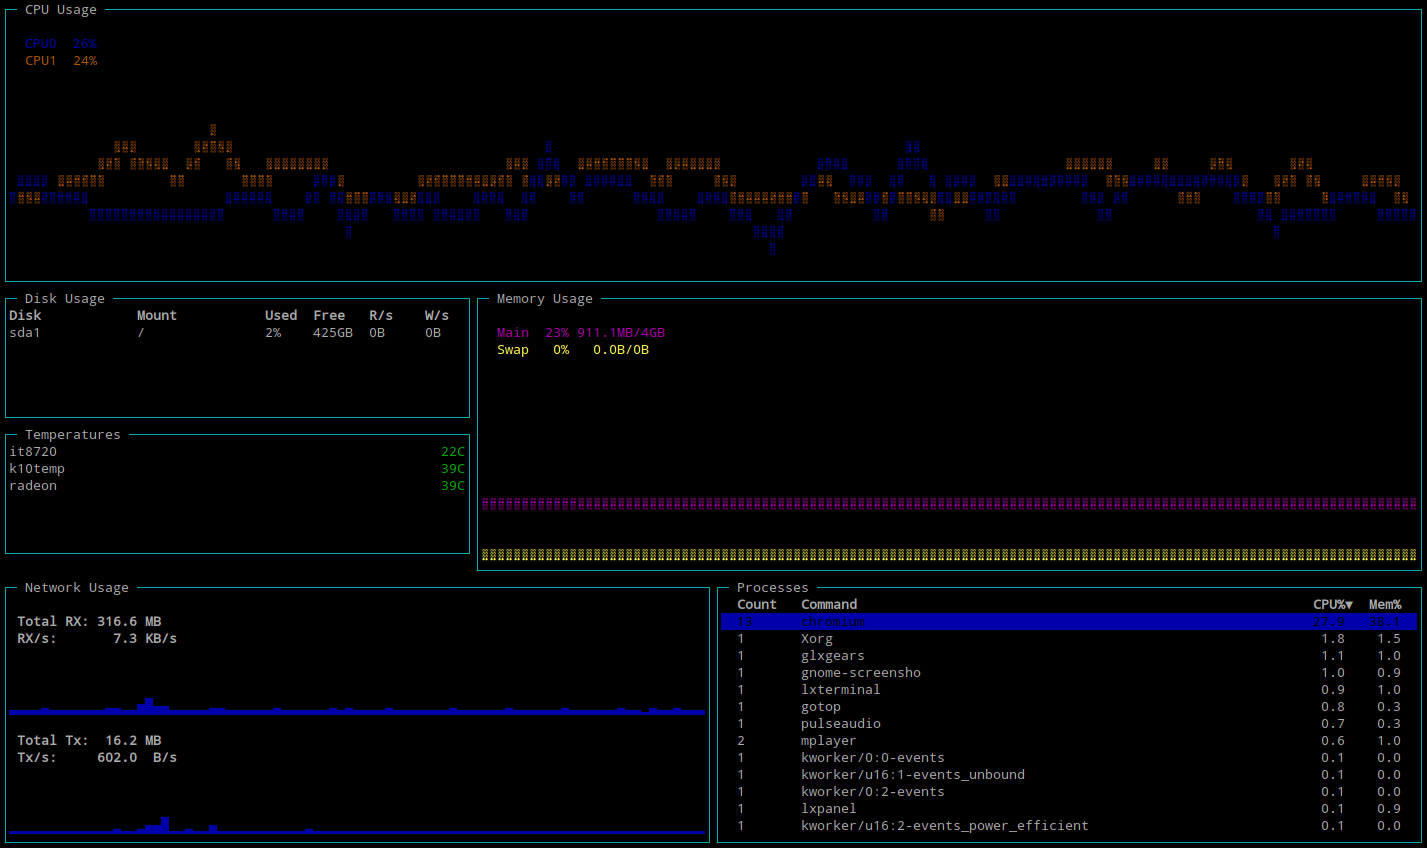This screenshot has width=1427, height=848.
Task: Click the Mount column header in Disk Usage
Action: pos(157,316)
